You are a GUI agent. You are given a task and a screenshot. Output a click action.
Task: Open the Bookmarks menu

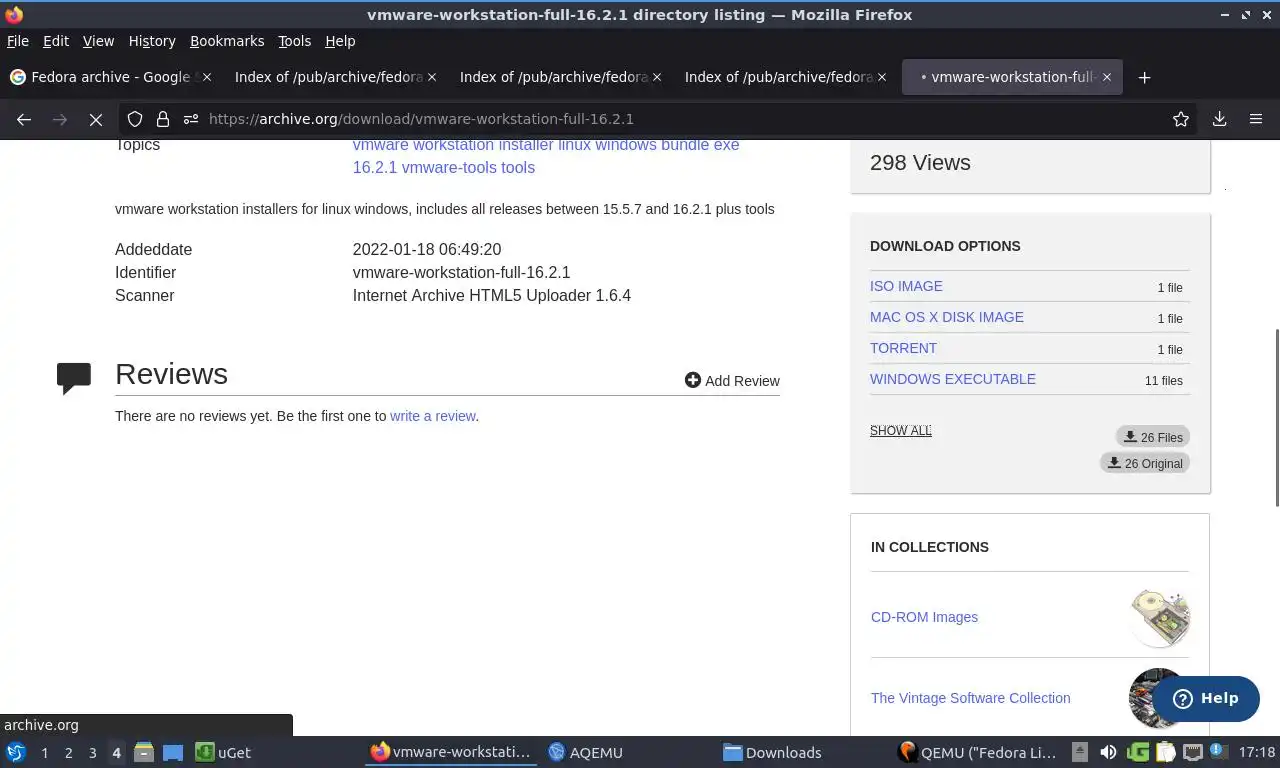pyautogui.click(x=227, y=41)
